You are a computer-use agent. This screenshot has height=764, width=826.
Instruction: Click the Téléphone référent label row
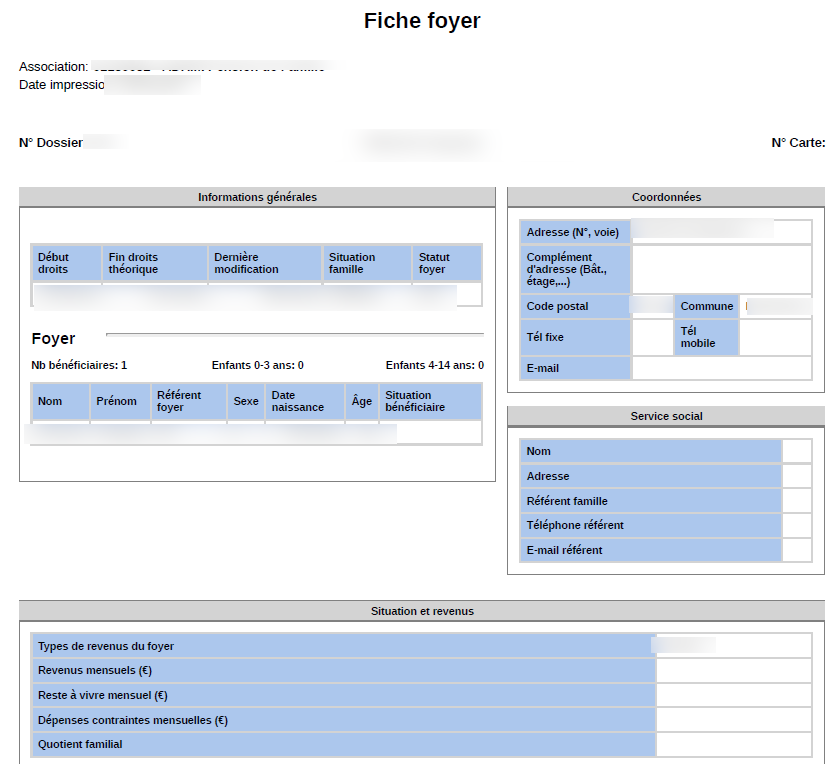tap(650, 525)
